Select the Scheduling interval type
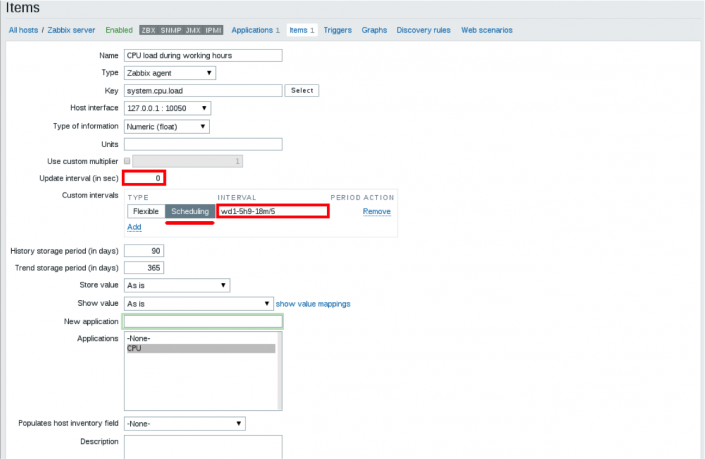This screenshot has height=459, width=705. coord(190,211)
